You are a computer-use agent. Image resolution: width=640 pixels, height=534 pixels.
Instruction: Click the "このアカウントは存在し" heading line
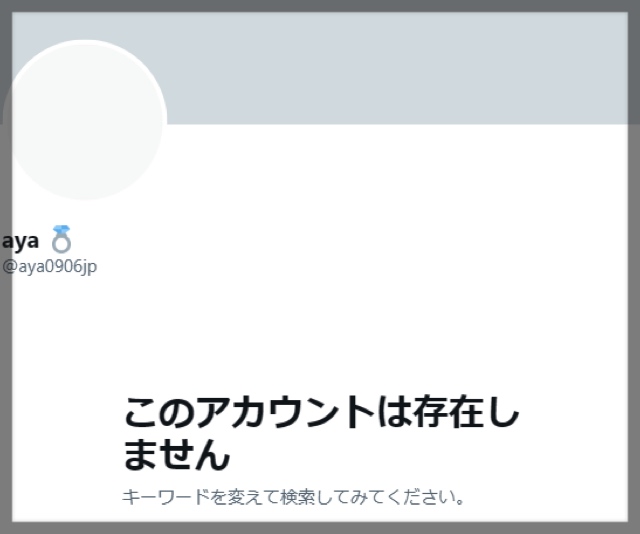(321, 412)
